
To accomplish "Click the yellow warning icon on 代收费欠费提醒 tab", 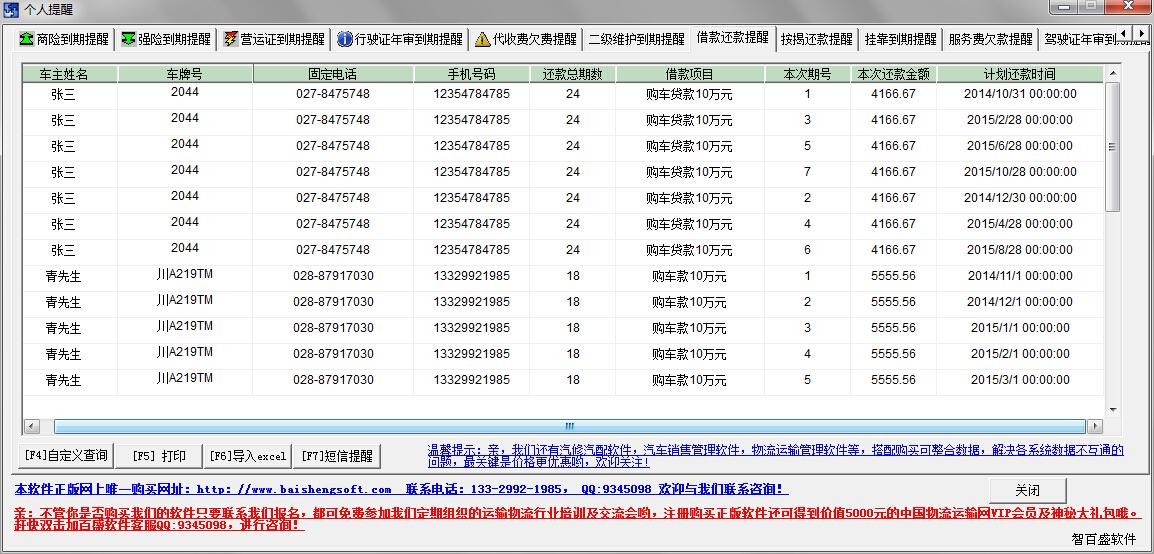I will (x=483, y=39).
